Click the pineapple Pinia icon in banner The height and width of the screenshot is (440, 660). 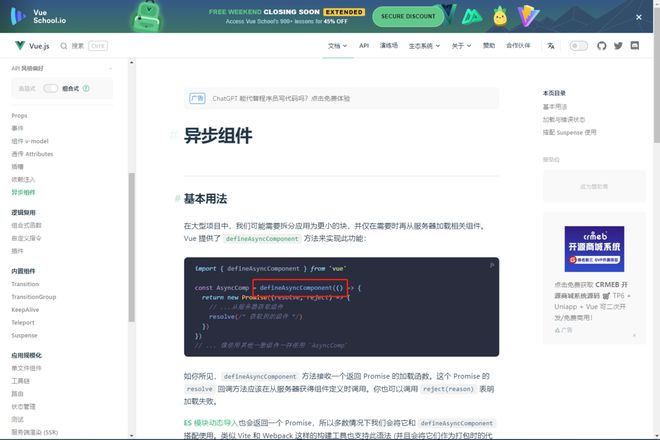coord(500,16)
